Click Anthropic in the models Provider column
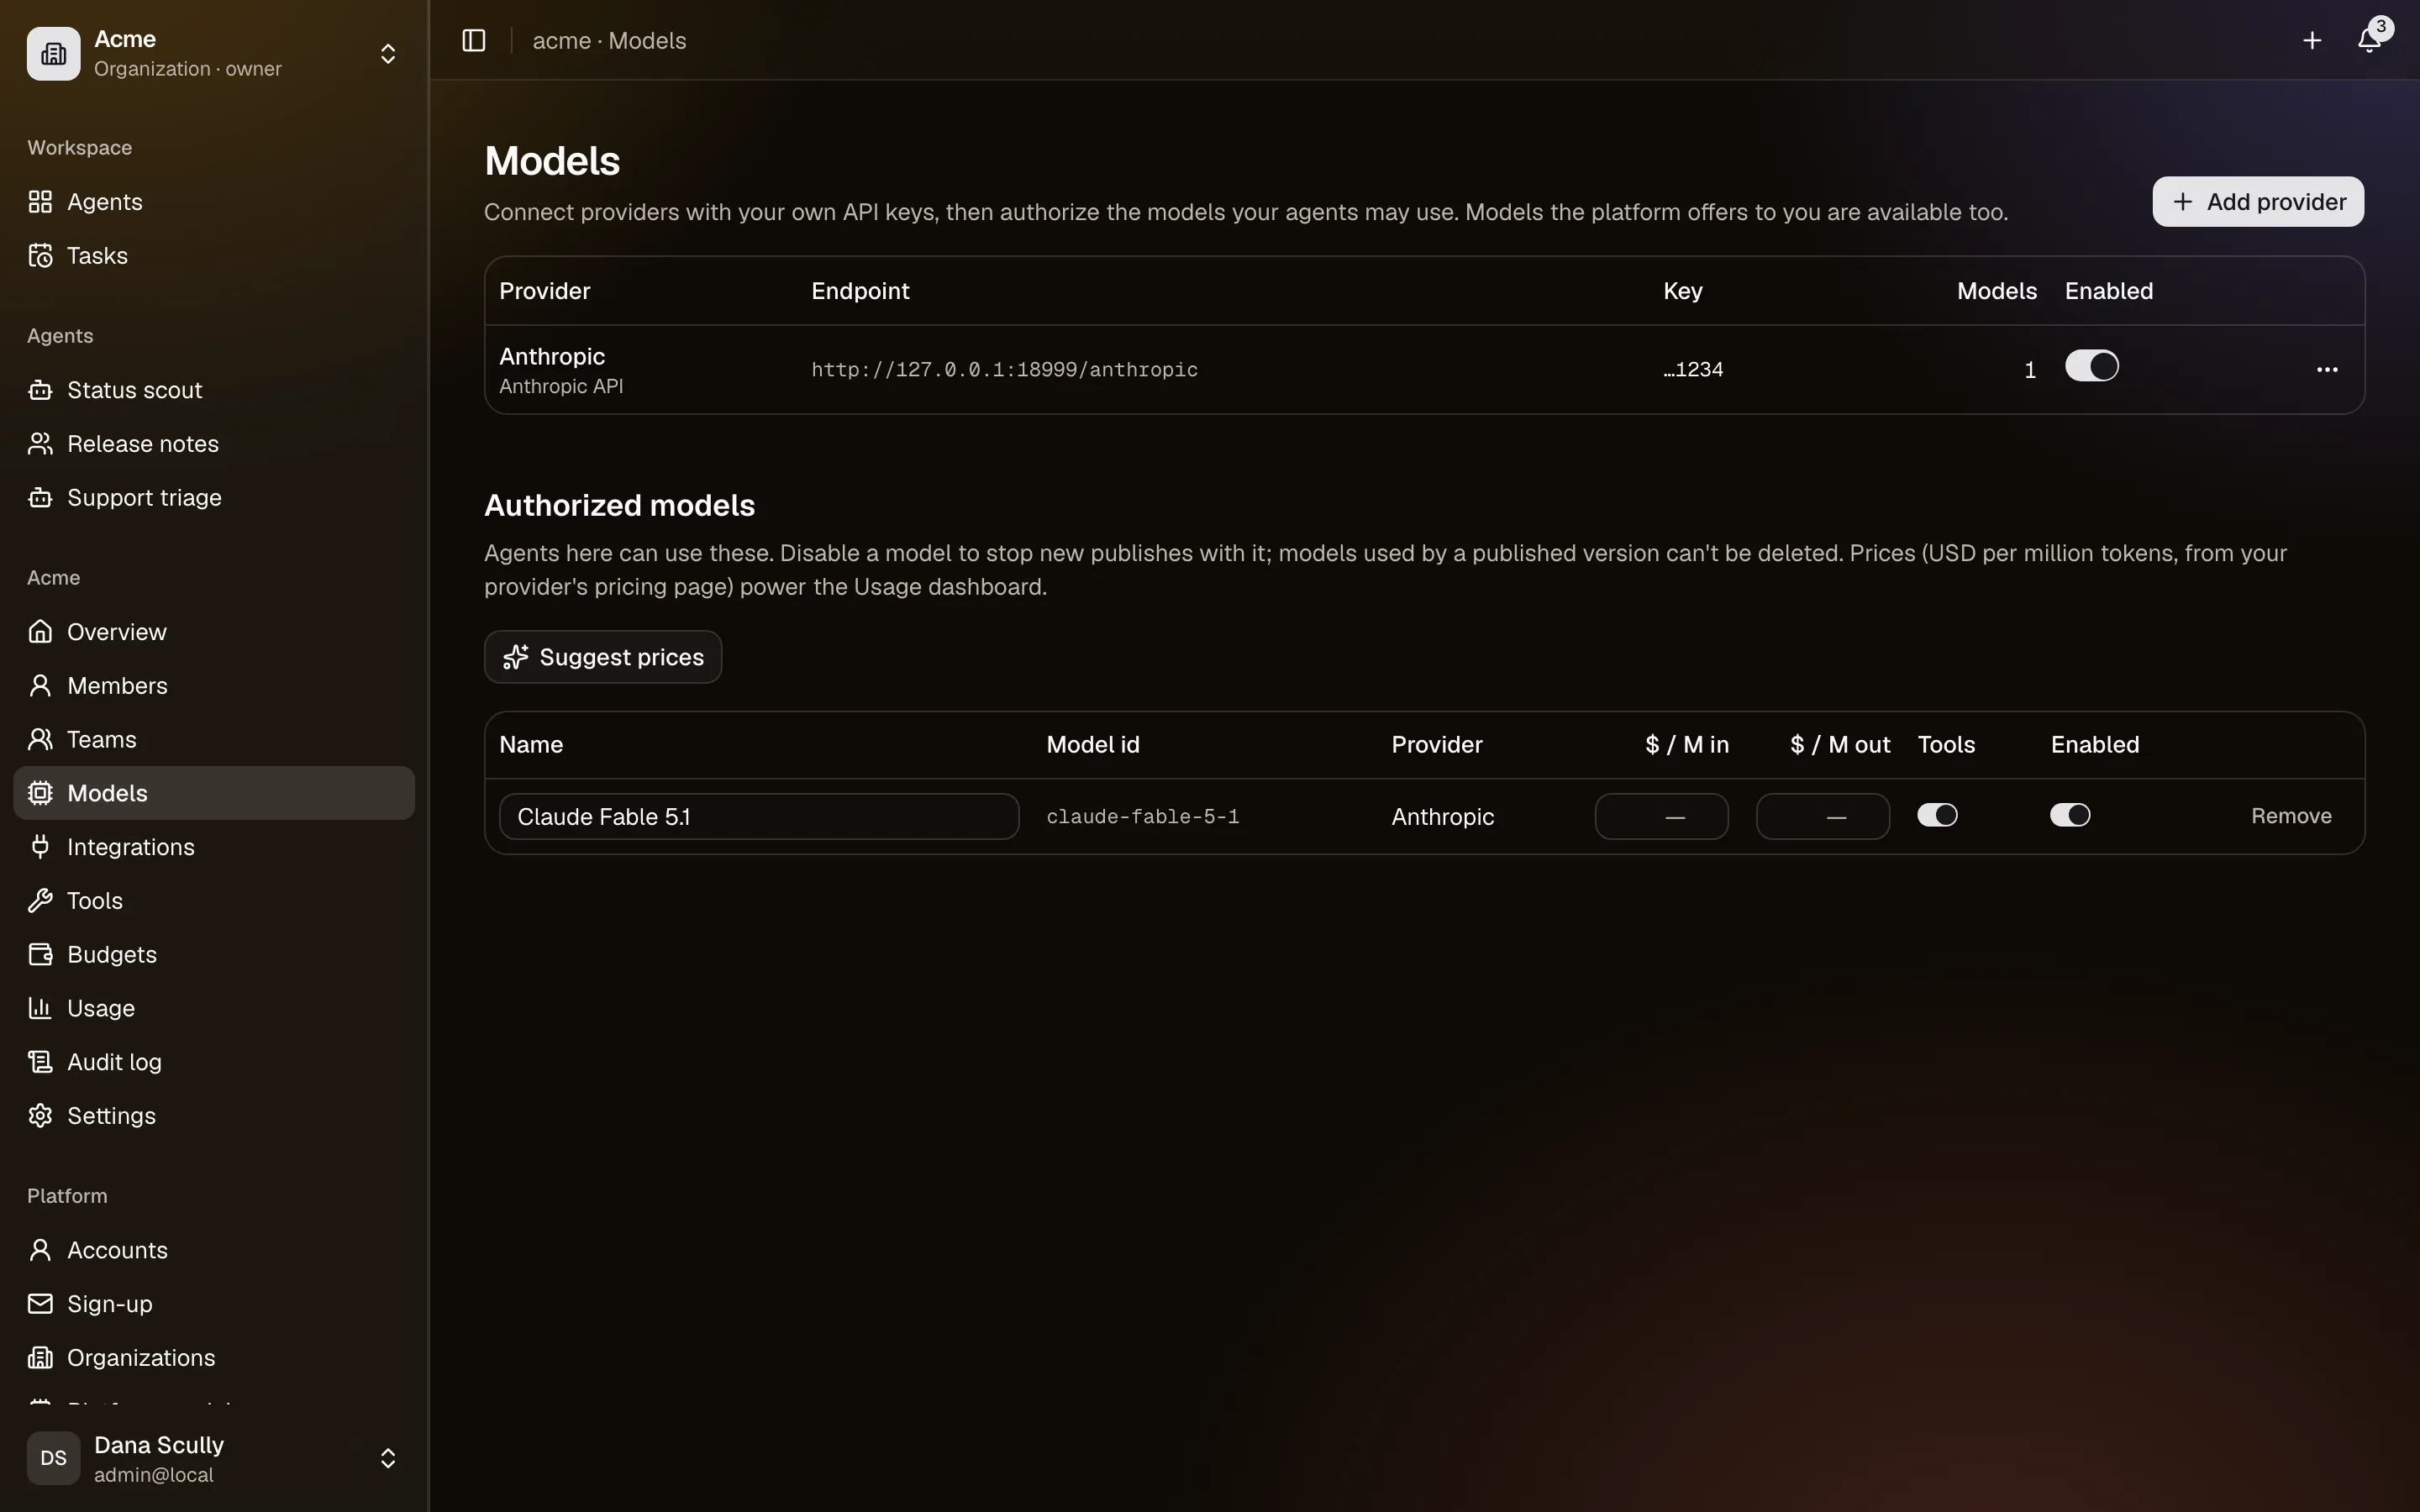 (1442, 817)
